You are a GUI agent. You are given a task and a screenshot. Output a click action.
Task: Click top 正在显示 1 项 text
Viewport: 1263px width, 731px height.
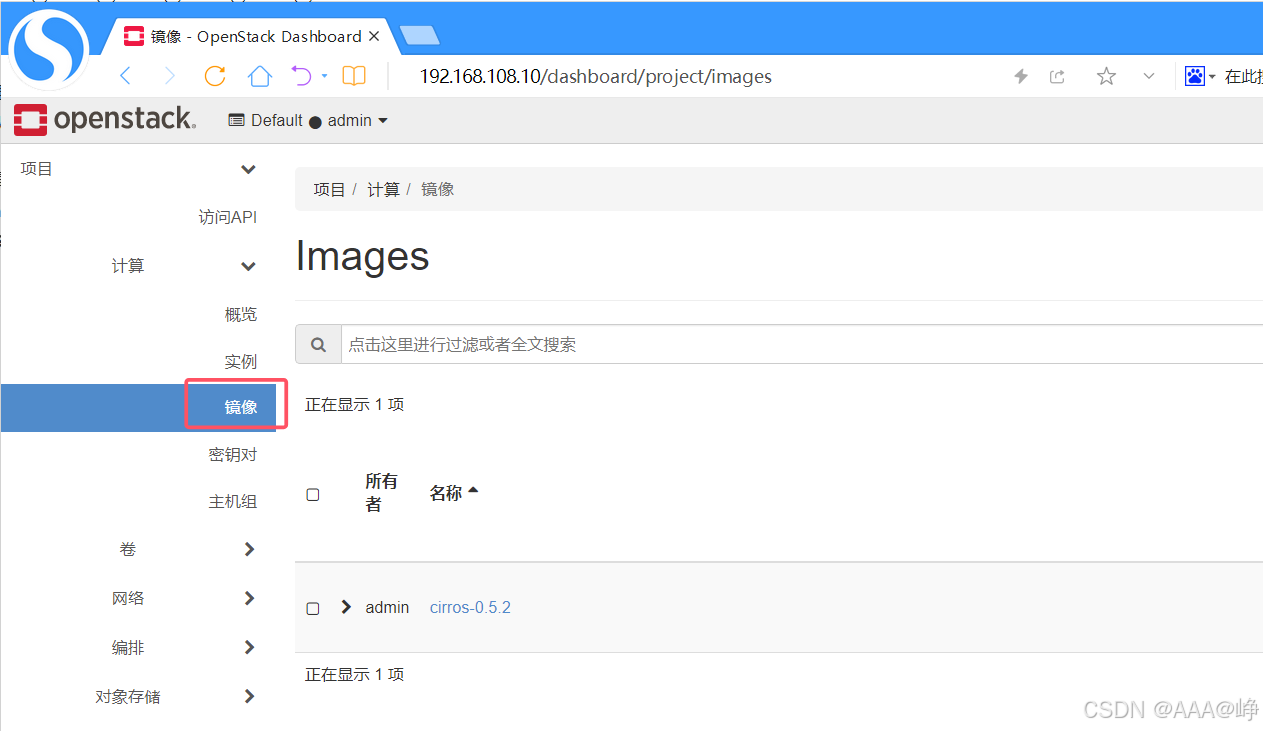355,404
